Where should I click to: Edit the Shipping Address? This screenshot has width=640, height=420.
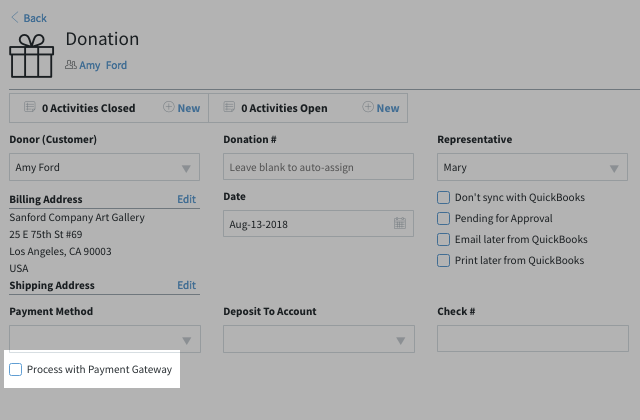click(x=187, y=285)
